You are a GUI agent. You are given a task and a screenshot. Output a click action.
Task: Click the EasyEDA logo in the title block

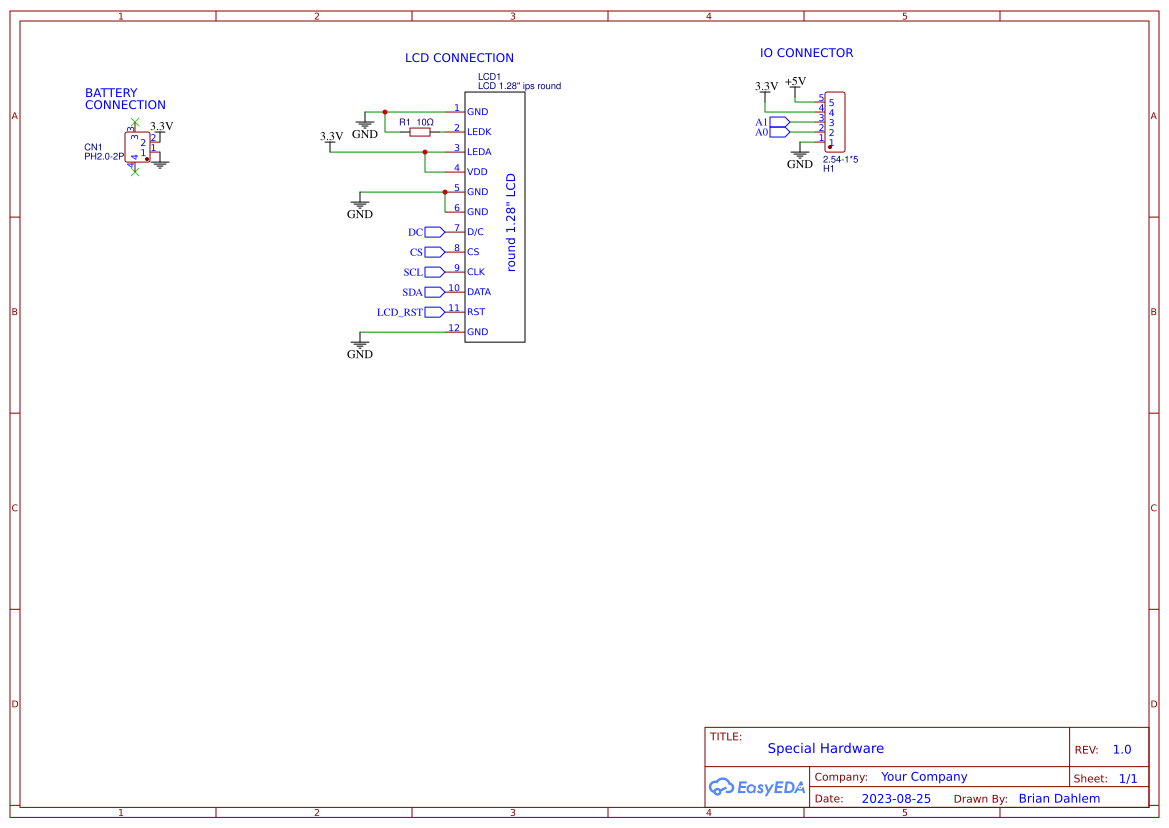tap(755, 787)
